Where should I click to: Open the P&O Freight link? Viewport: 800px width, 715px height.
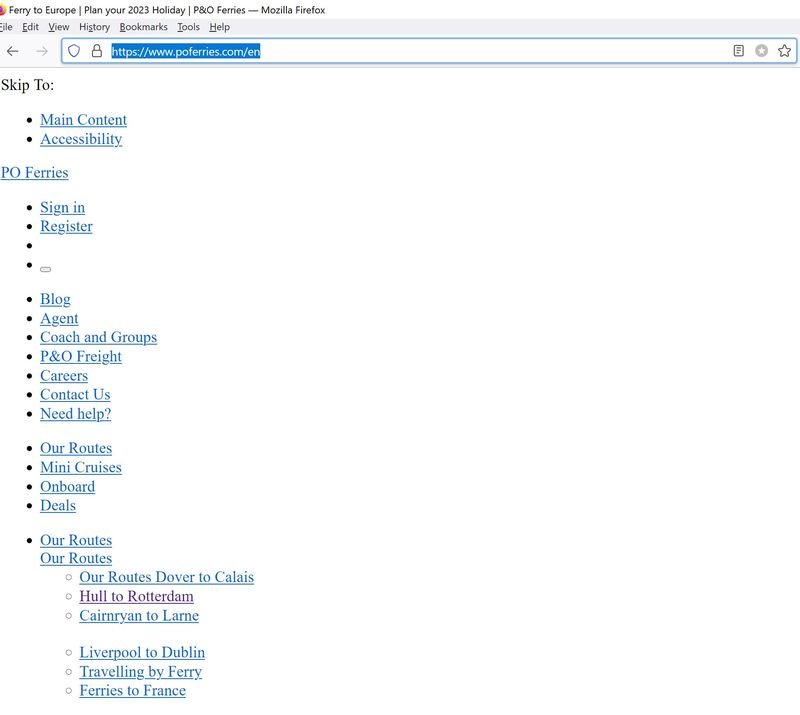pos(81,356)
